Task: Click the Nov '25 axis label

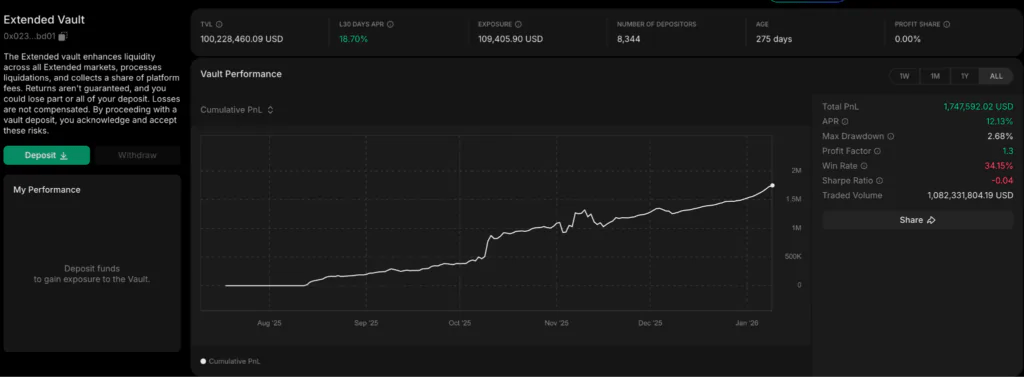Action: tap(556, 323)
